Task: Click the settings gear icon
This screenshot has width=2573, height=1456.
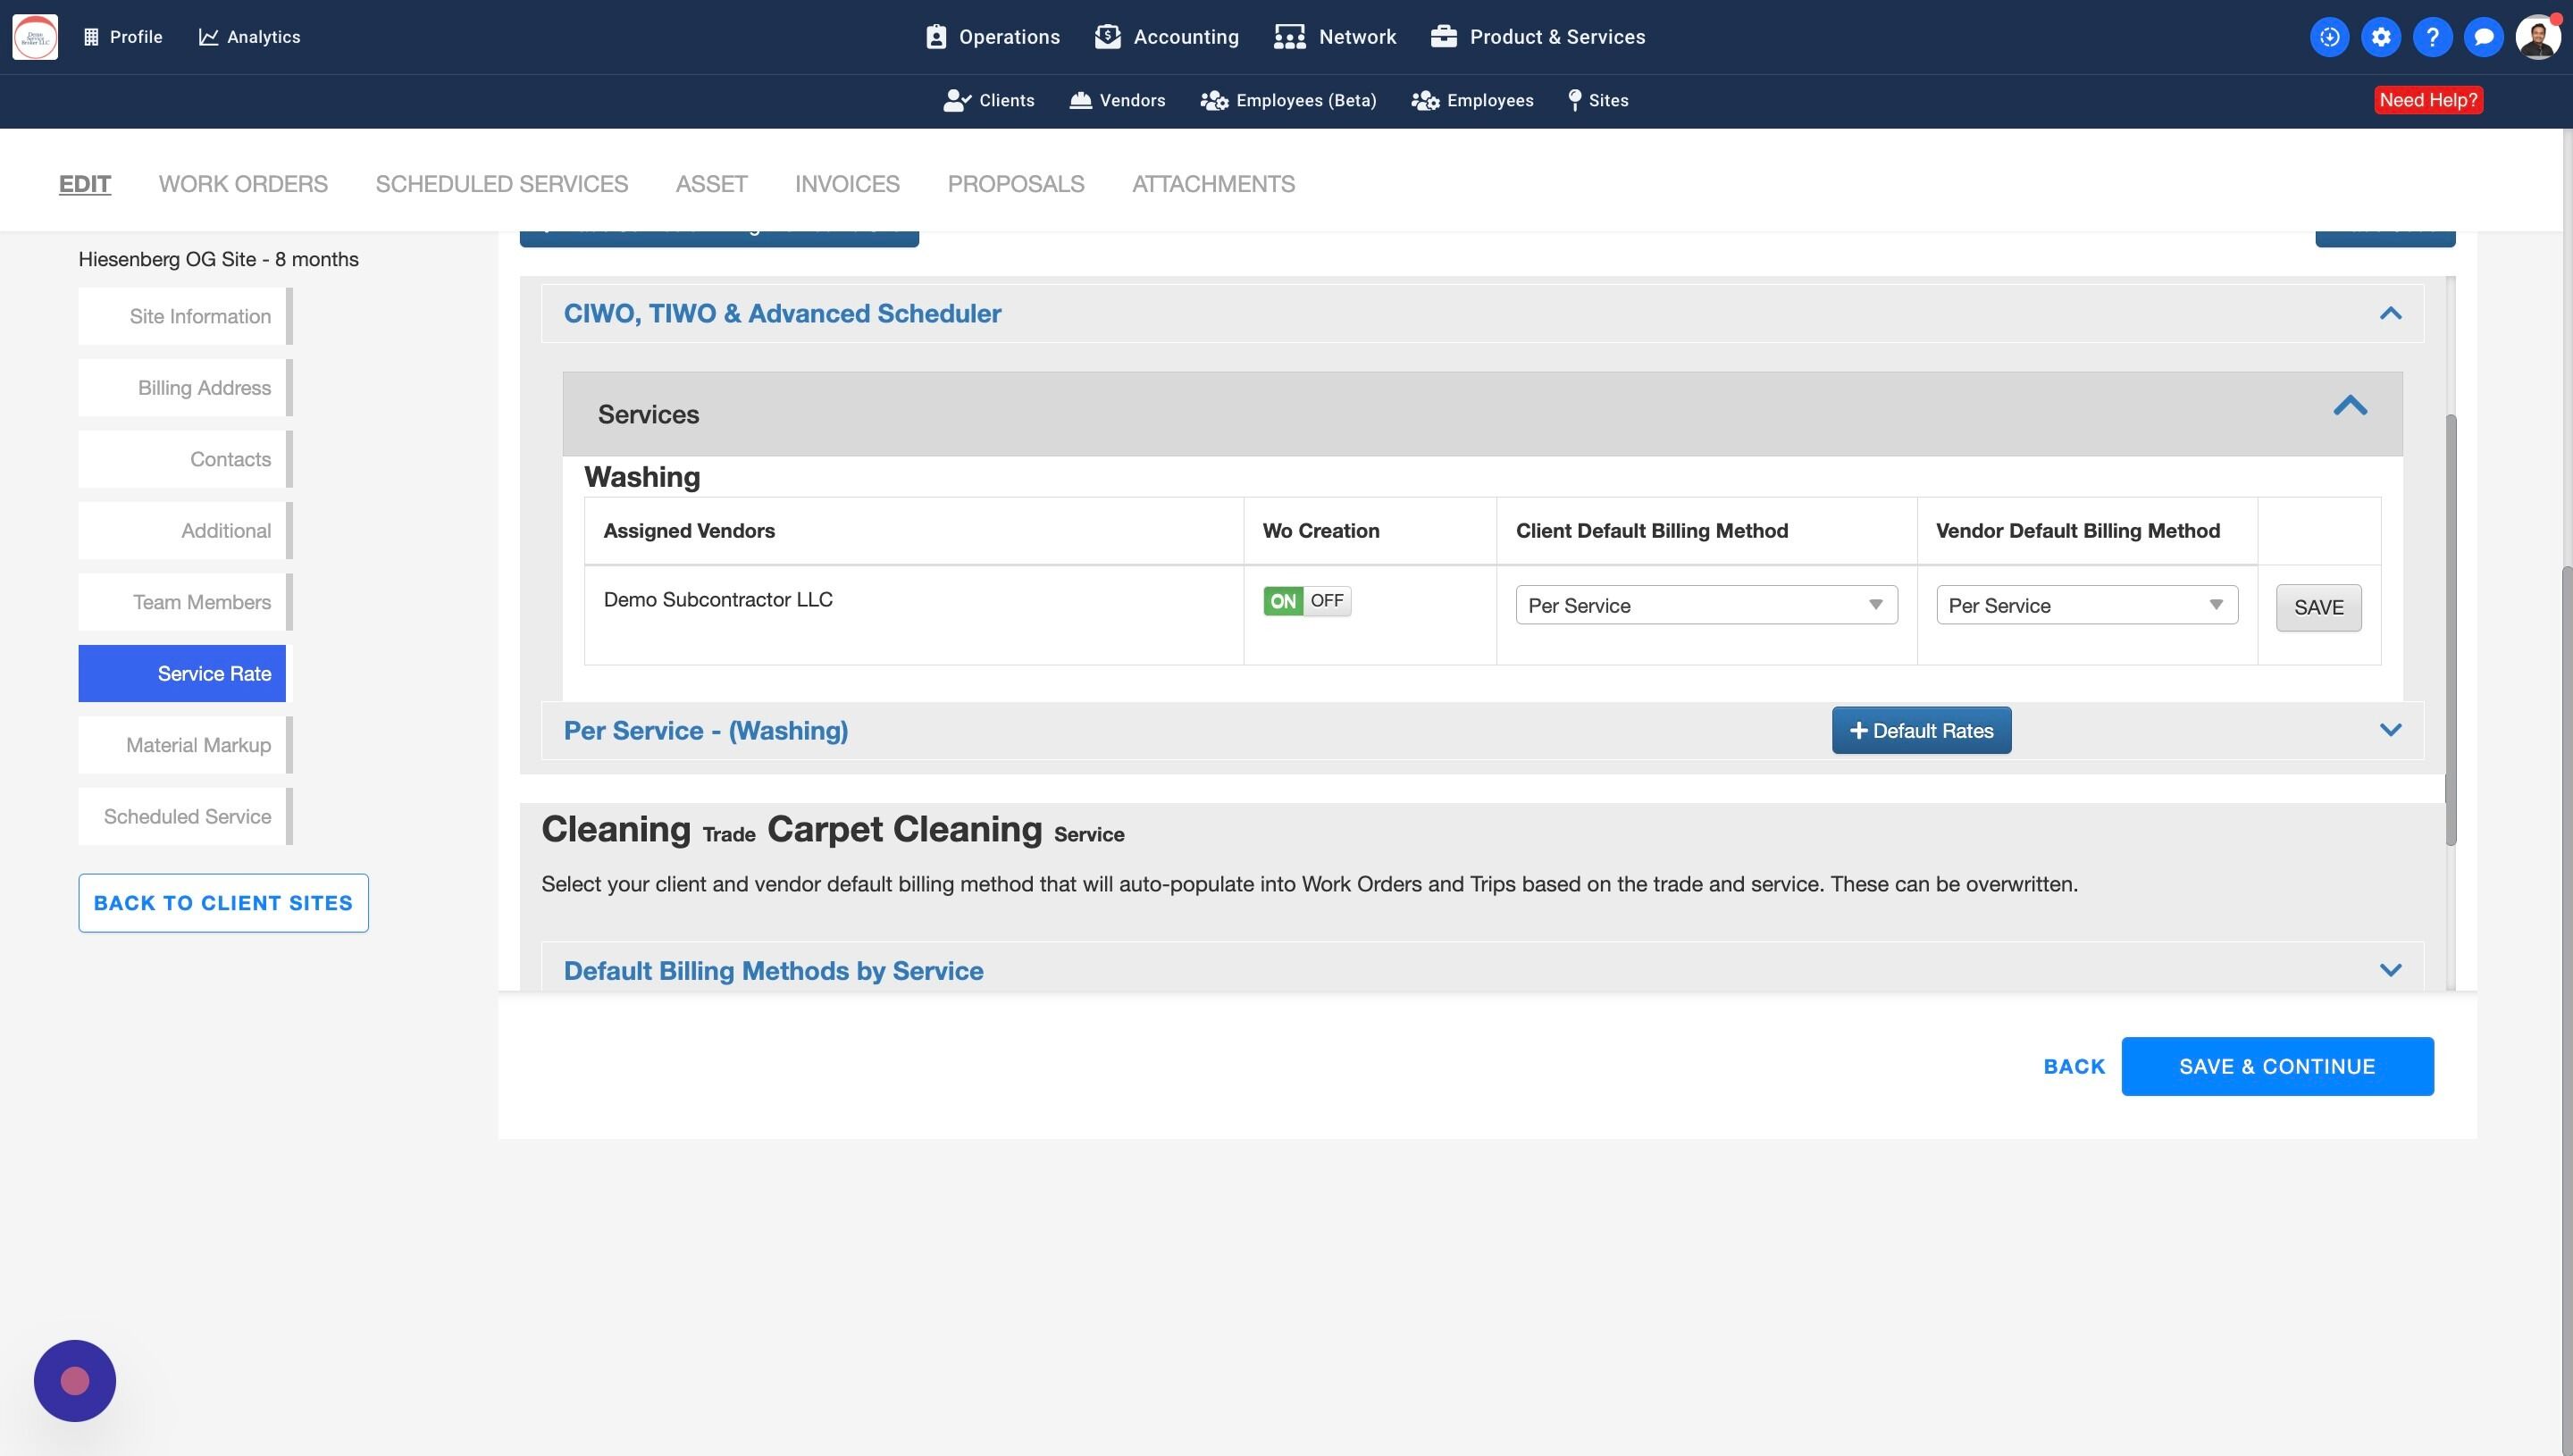Action: point(2380,37)
